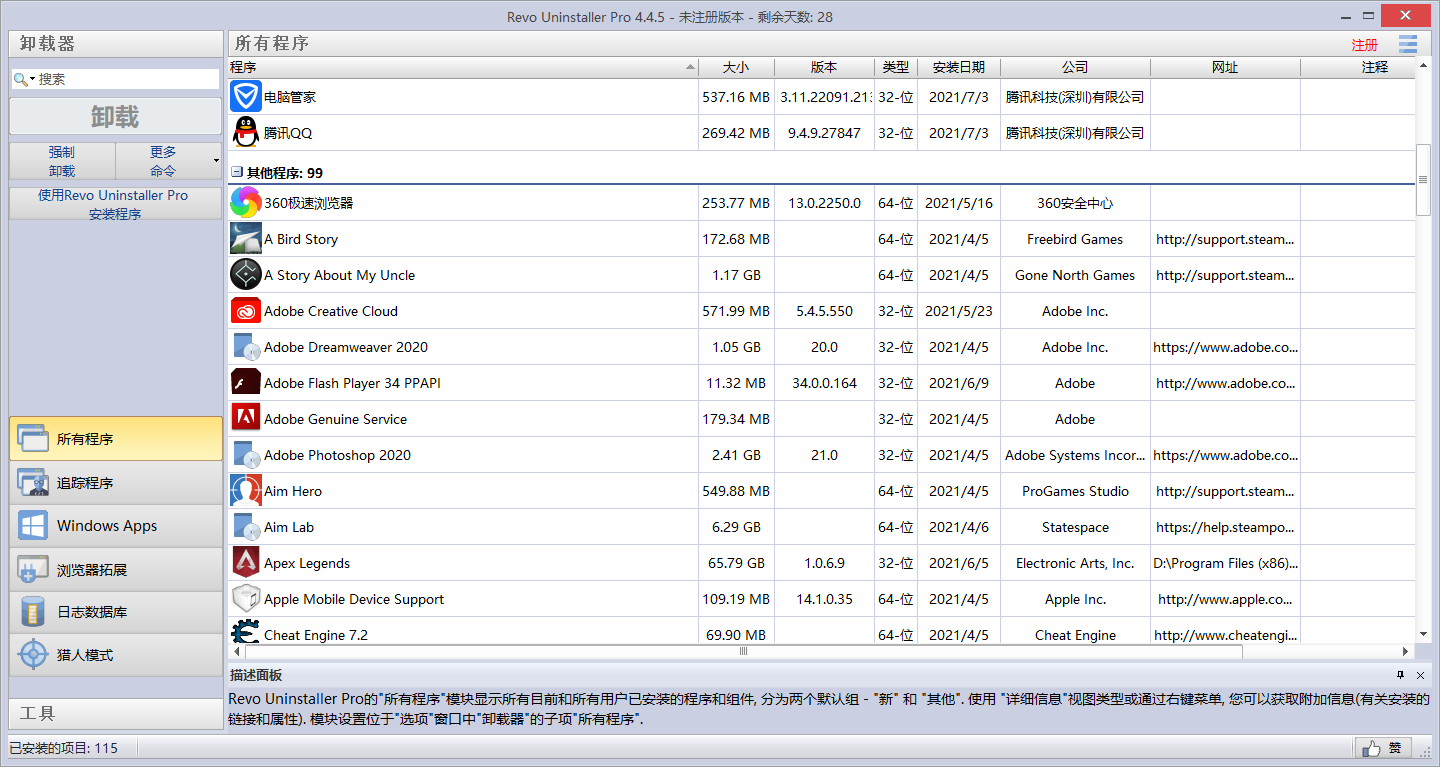
Task: Open the search options dropdown arrow
Action: point(32,79)
